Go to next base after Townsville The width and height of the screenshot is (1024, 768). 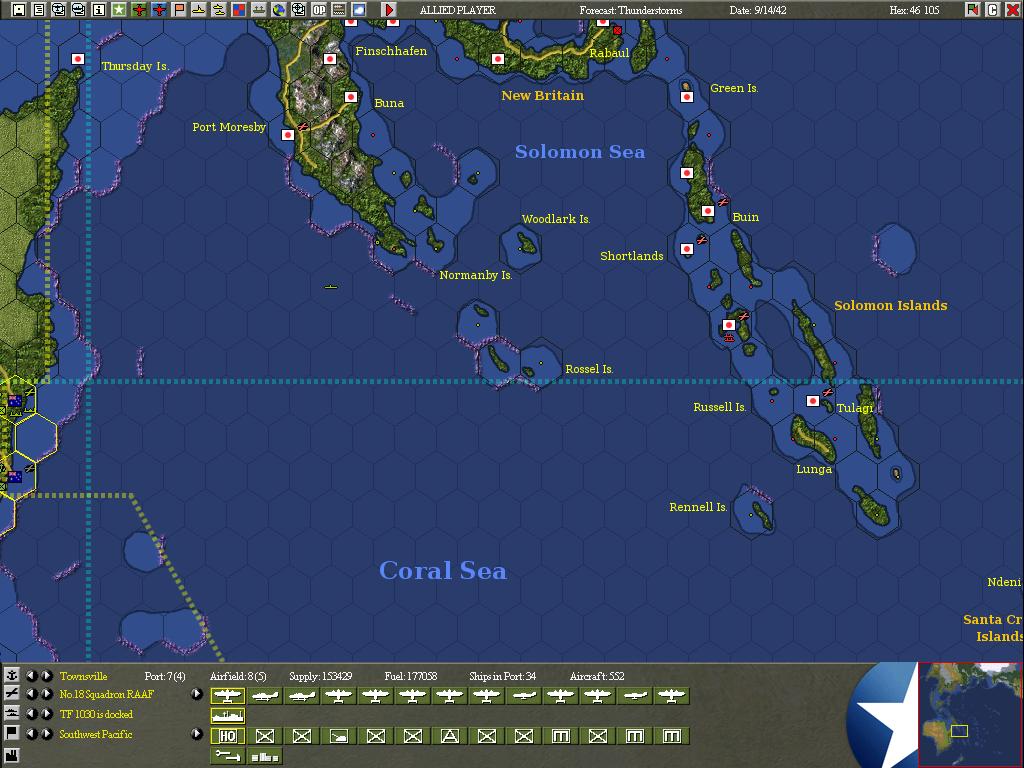pyautogui.click(x=46, y=675)
